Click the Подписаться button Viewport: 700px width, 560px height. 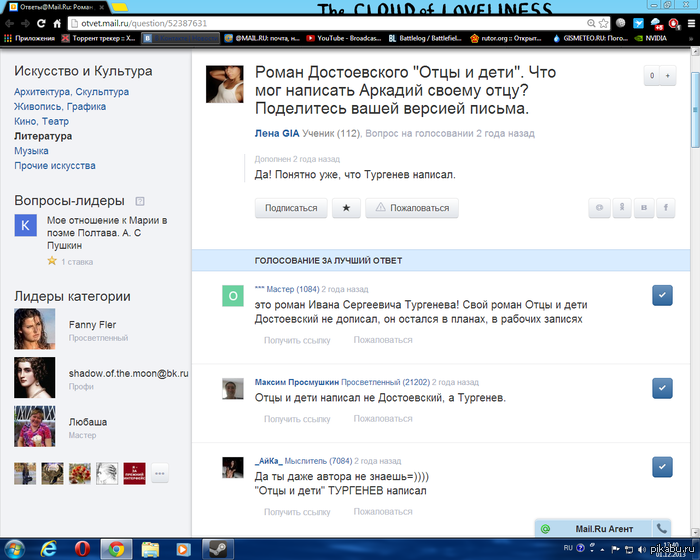291,208
